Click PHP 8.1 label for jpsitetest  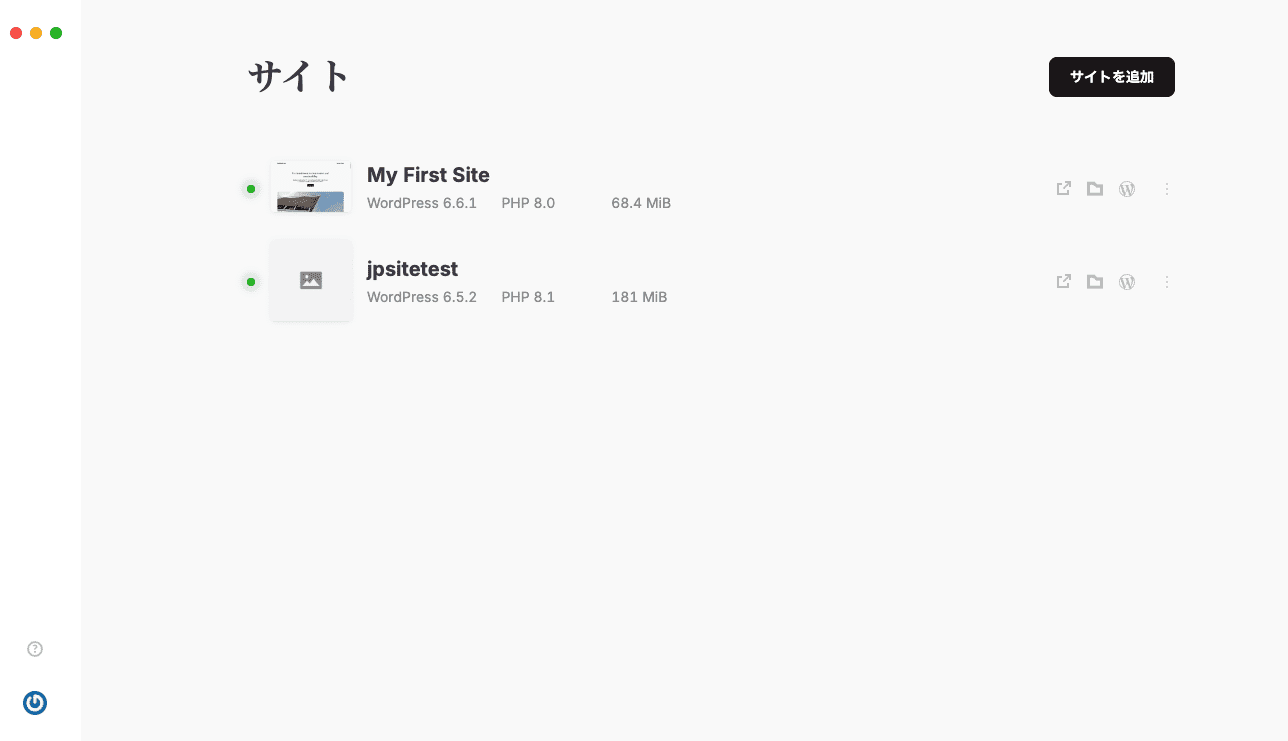pyautogui.click(x=528, y=297)
